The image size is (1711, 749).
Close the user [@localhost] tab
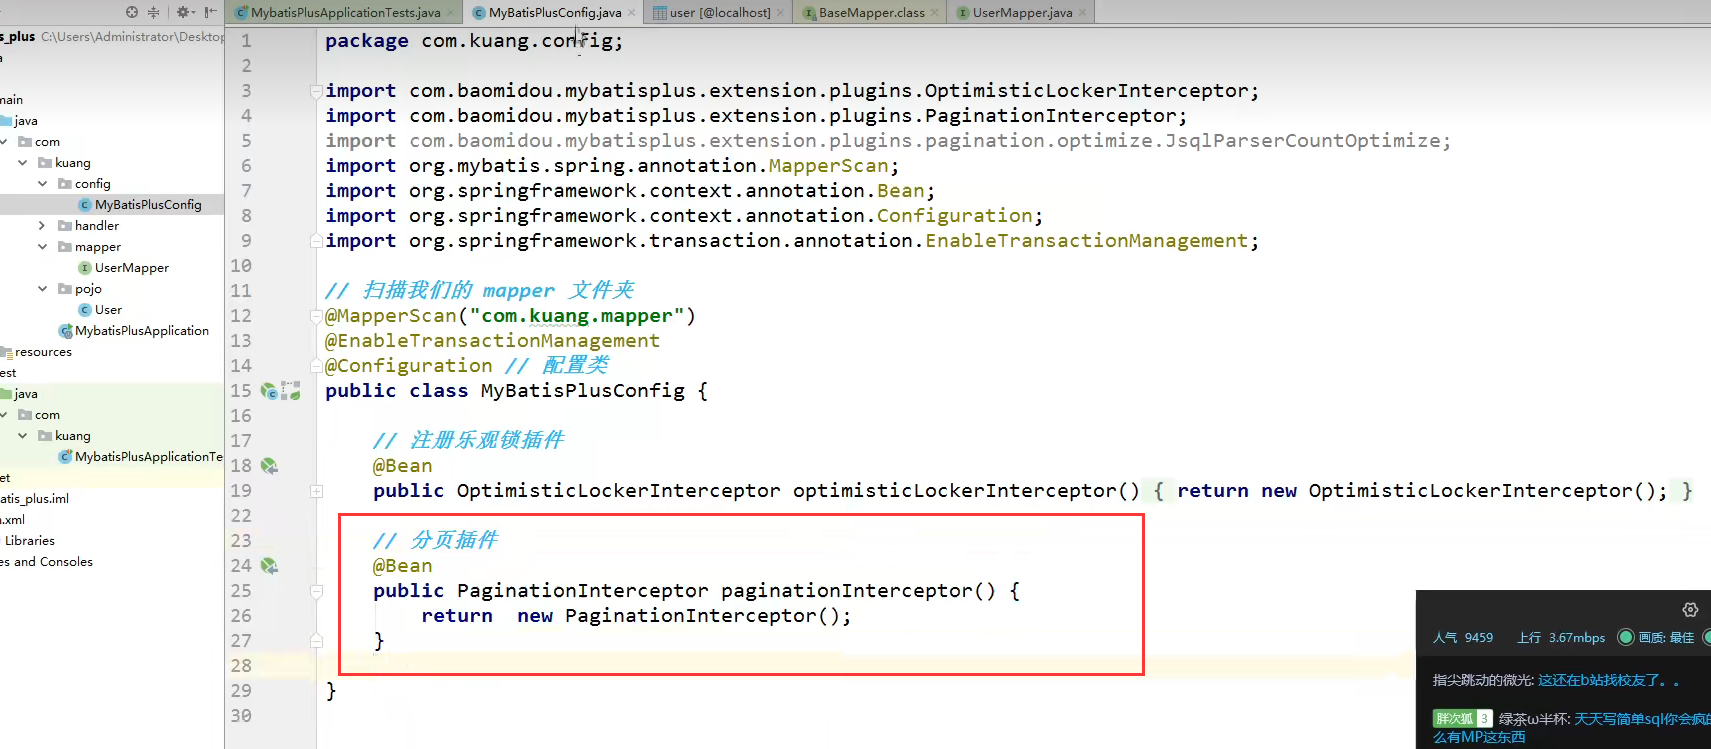point(781,13)
